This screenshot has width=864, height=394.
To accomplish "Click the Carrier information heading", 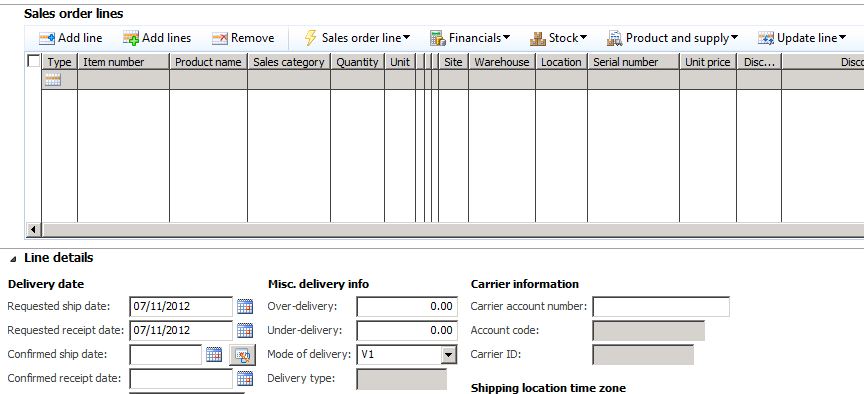I will 525,284.
